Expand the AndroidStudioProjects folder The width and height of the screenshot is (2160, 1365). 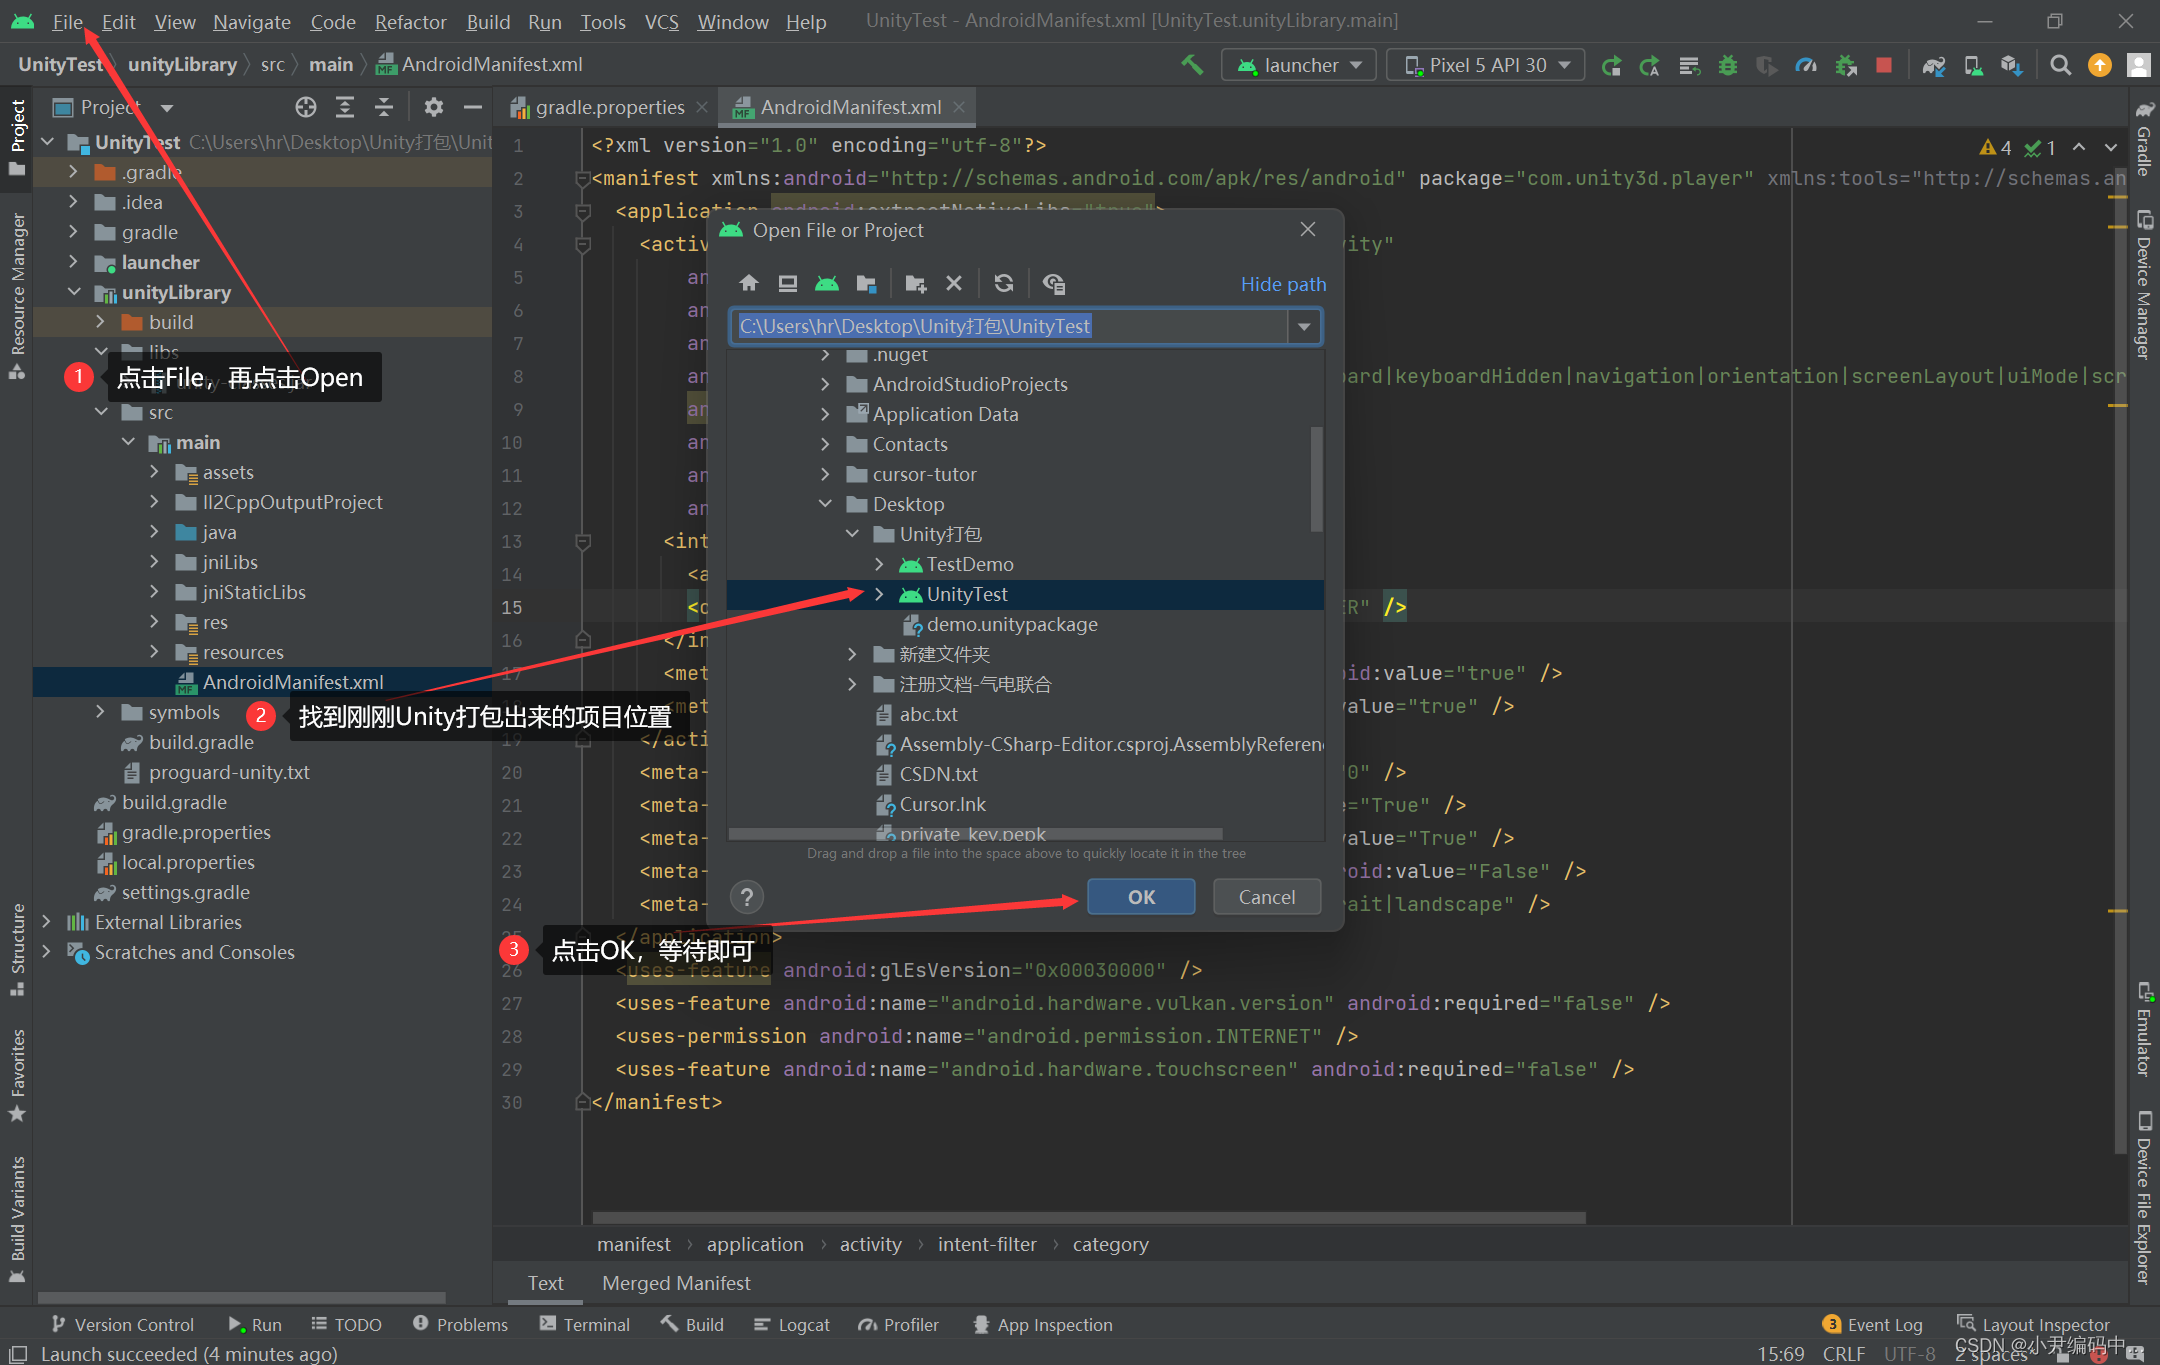point(826,384)
